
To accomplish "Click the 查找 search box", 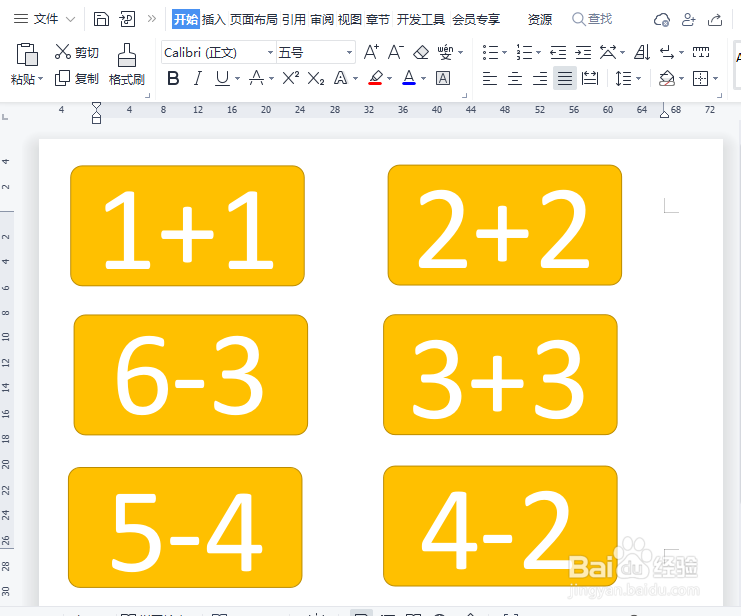I will pyautogui.click(x=592, y=19).
